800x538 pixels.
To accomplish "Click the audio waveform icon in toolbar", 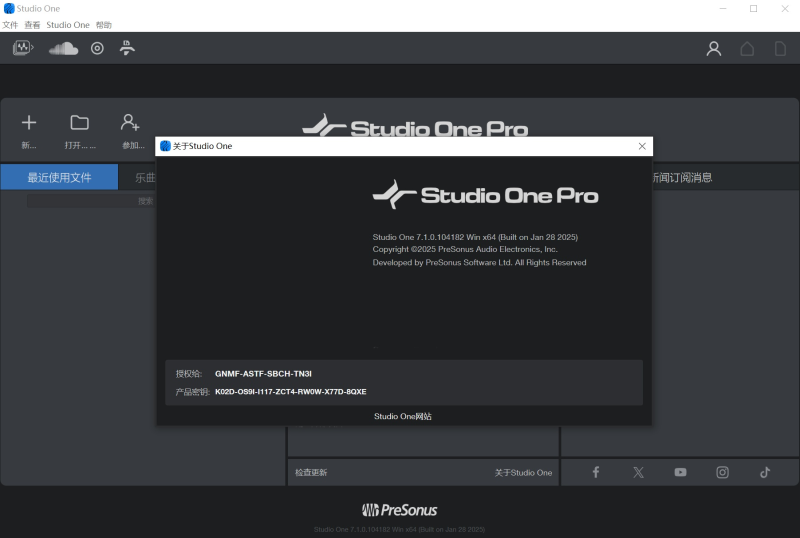I will 22,48.
